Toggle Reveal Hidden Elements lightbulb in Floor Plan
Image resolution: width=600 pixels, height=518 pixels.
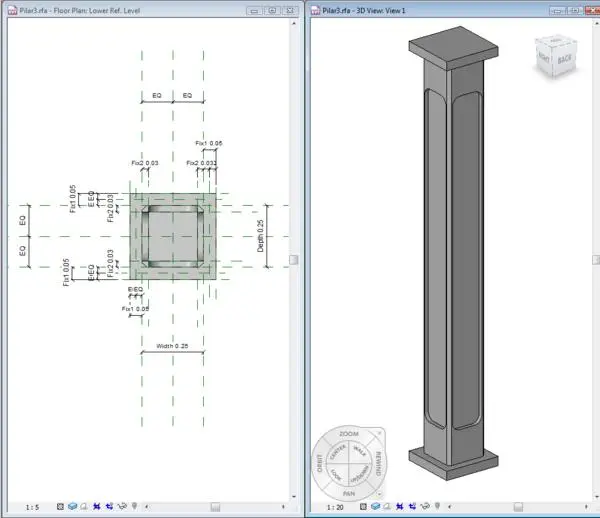coord(134,507)
